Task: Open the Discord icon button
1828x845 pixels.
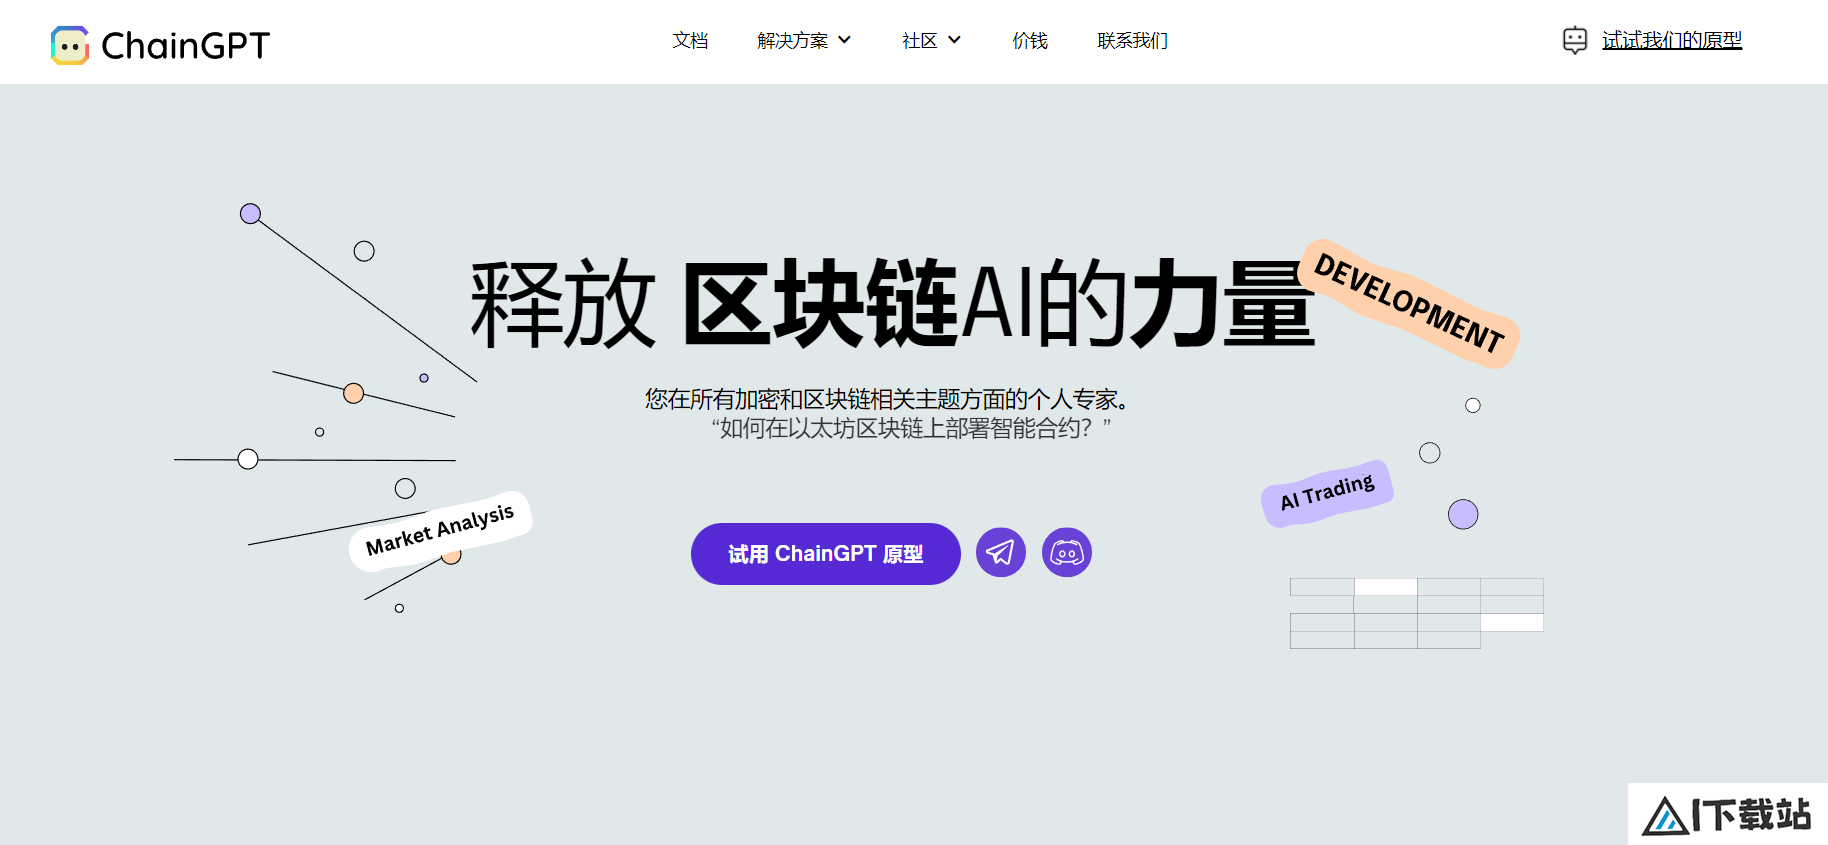Action: pyautogui.click(x=1067, y=552)
